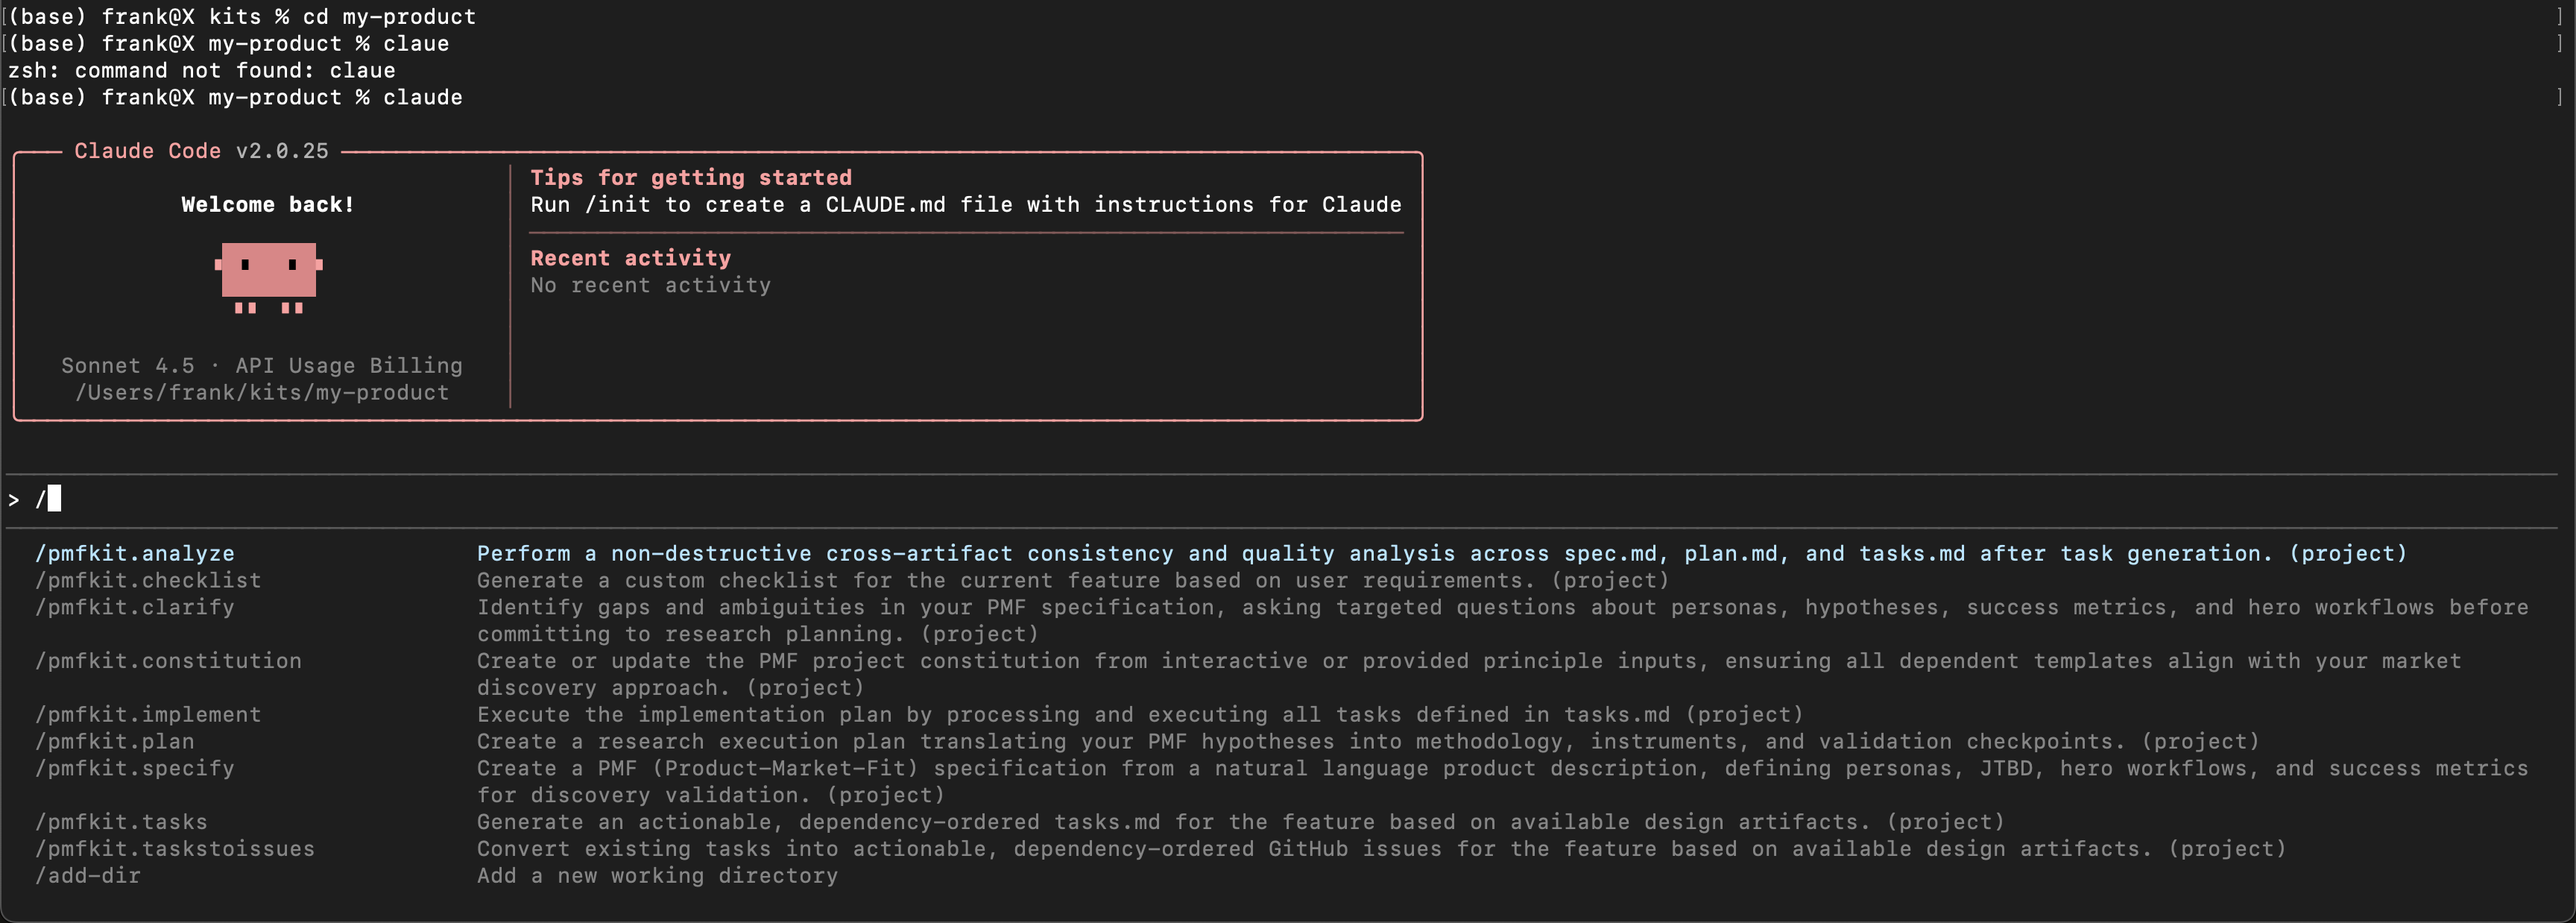Select the /add-dir command entry
This screenshot has width=2576, height=923.
tap(87, 875)
